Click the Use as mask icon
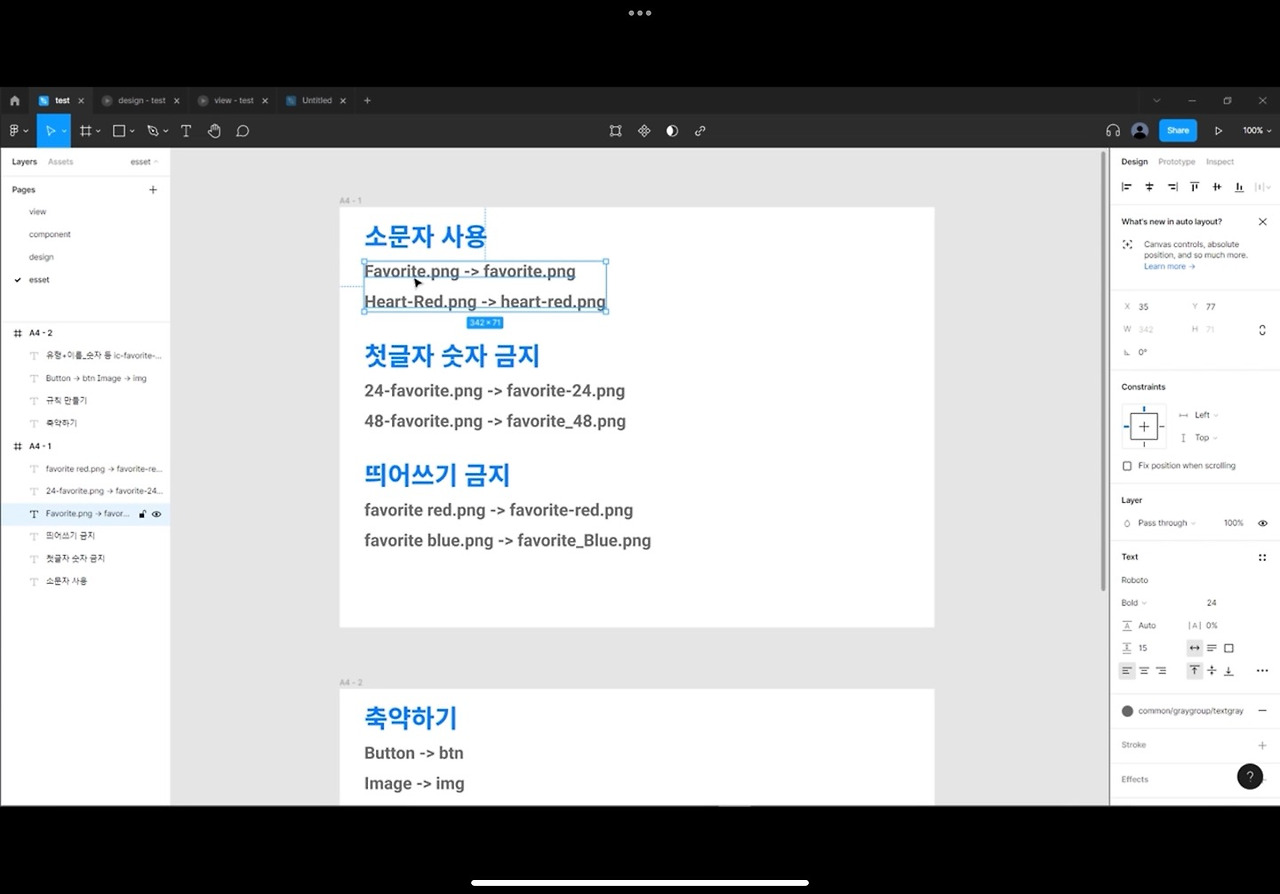The height and width of the screenshot is (894, 1280). pyautogui.click(x=672, y=131)
